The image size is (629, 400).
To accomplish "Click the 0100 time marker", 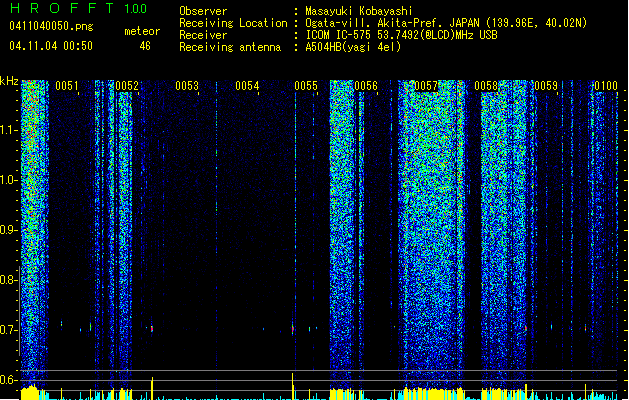I will [606, 86].
